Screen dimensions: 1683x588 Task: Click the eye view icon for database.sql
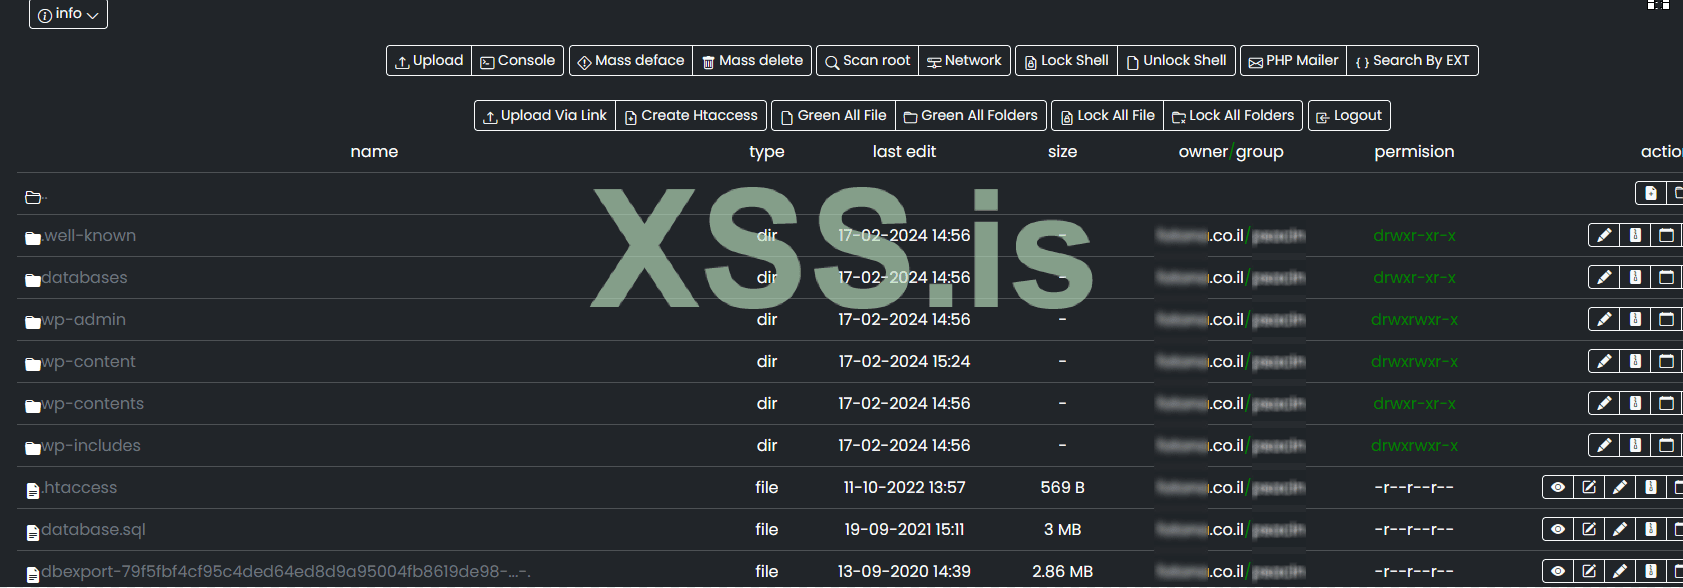coord(1558,530)
